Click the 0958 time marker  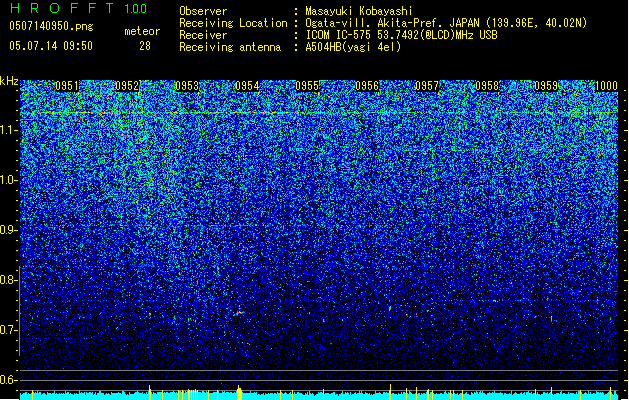point(487,86)
